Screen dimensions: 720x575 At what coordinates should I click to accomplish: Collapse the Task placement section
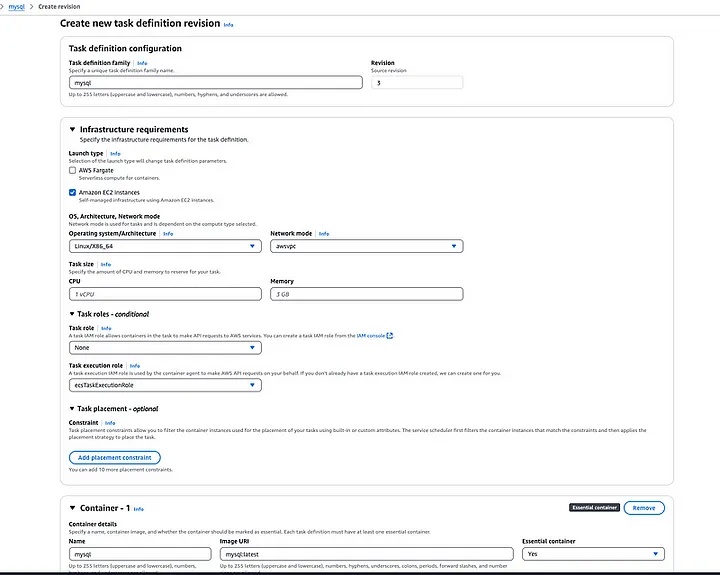[x=72, y=409]
